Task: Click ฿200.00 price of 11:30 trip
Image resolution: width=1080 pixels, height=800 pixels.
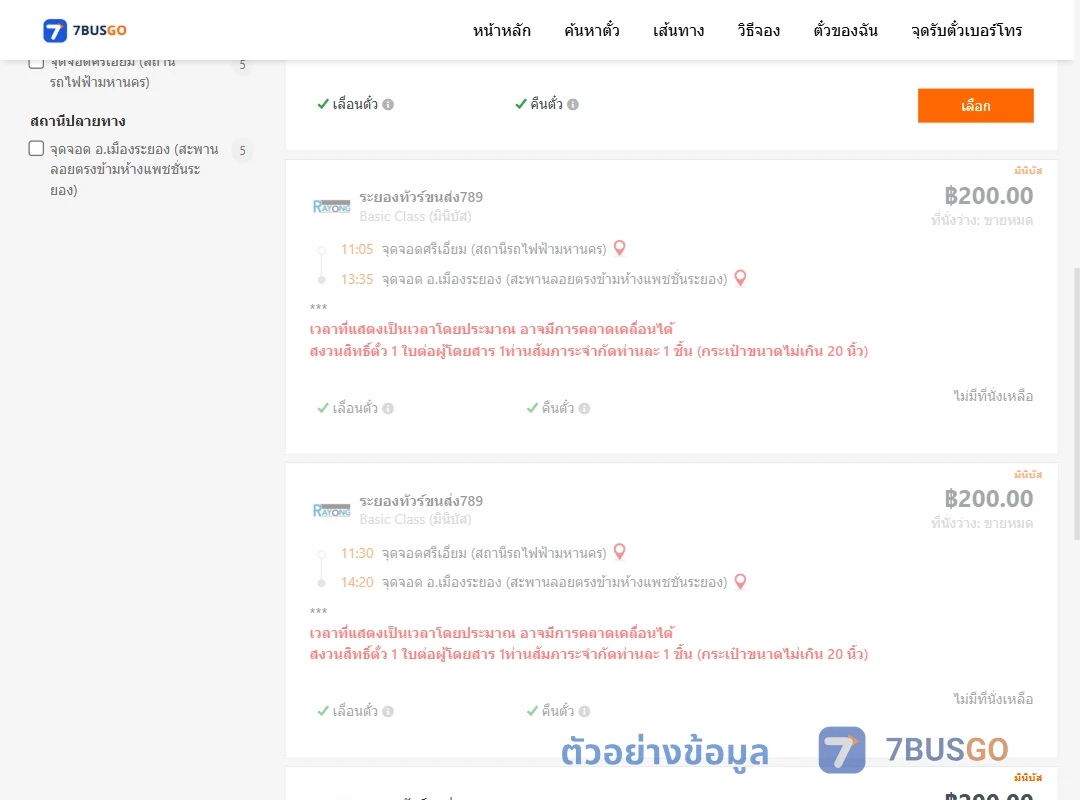Action: 988,499
